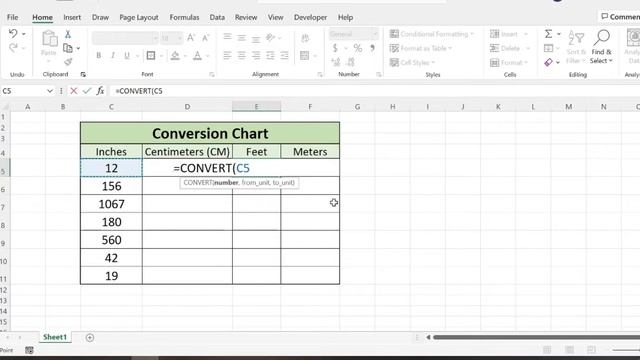640x360 pixels.
Task: Click the Center alignment icon
Action: (x=242, y=56)
